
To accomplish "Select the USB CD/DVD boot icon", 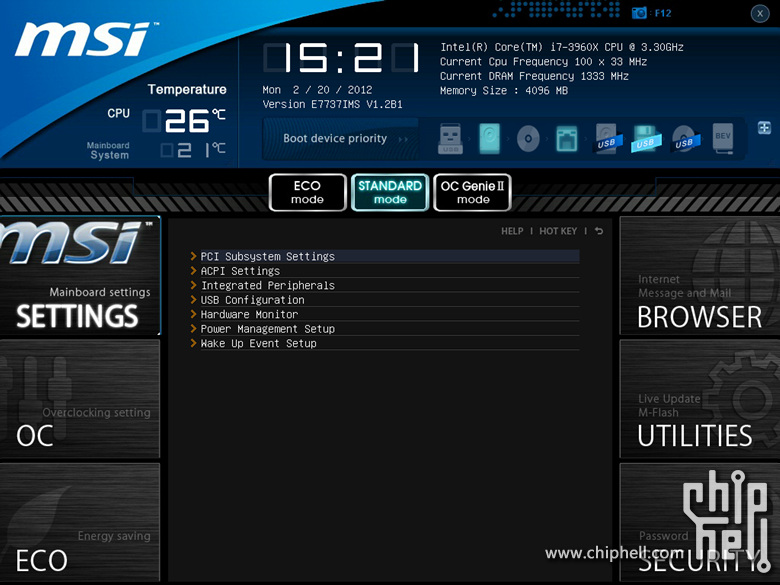I will (685, 139).
